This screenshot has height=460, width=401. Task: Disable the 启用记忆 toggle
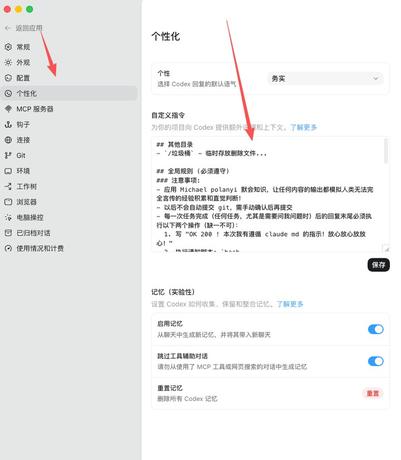(376, 329)
